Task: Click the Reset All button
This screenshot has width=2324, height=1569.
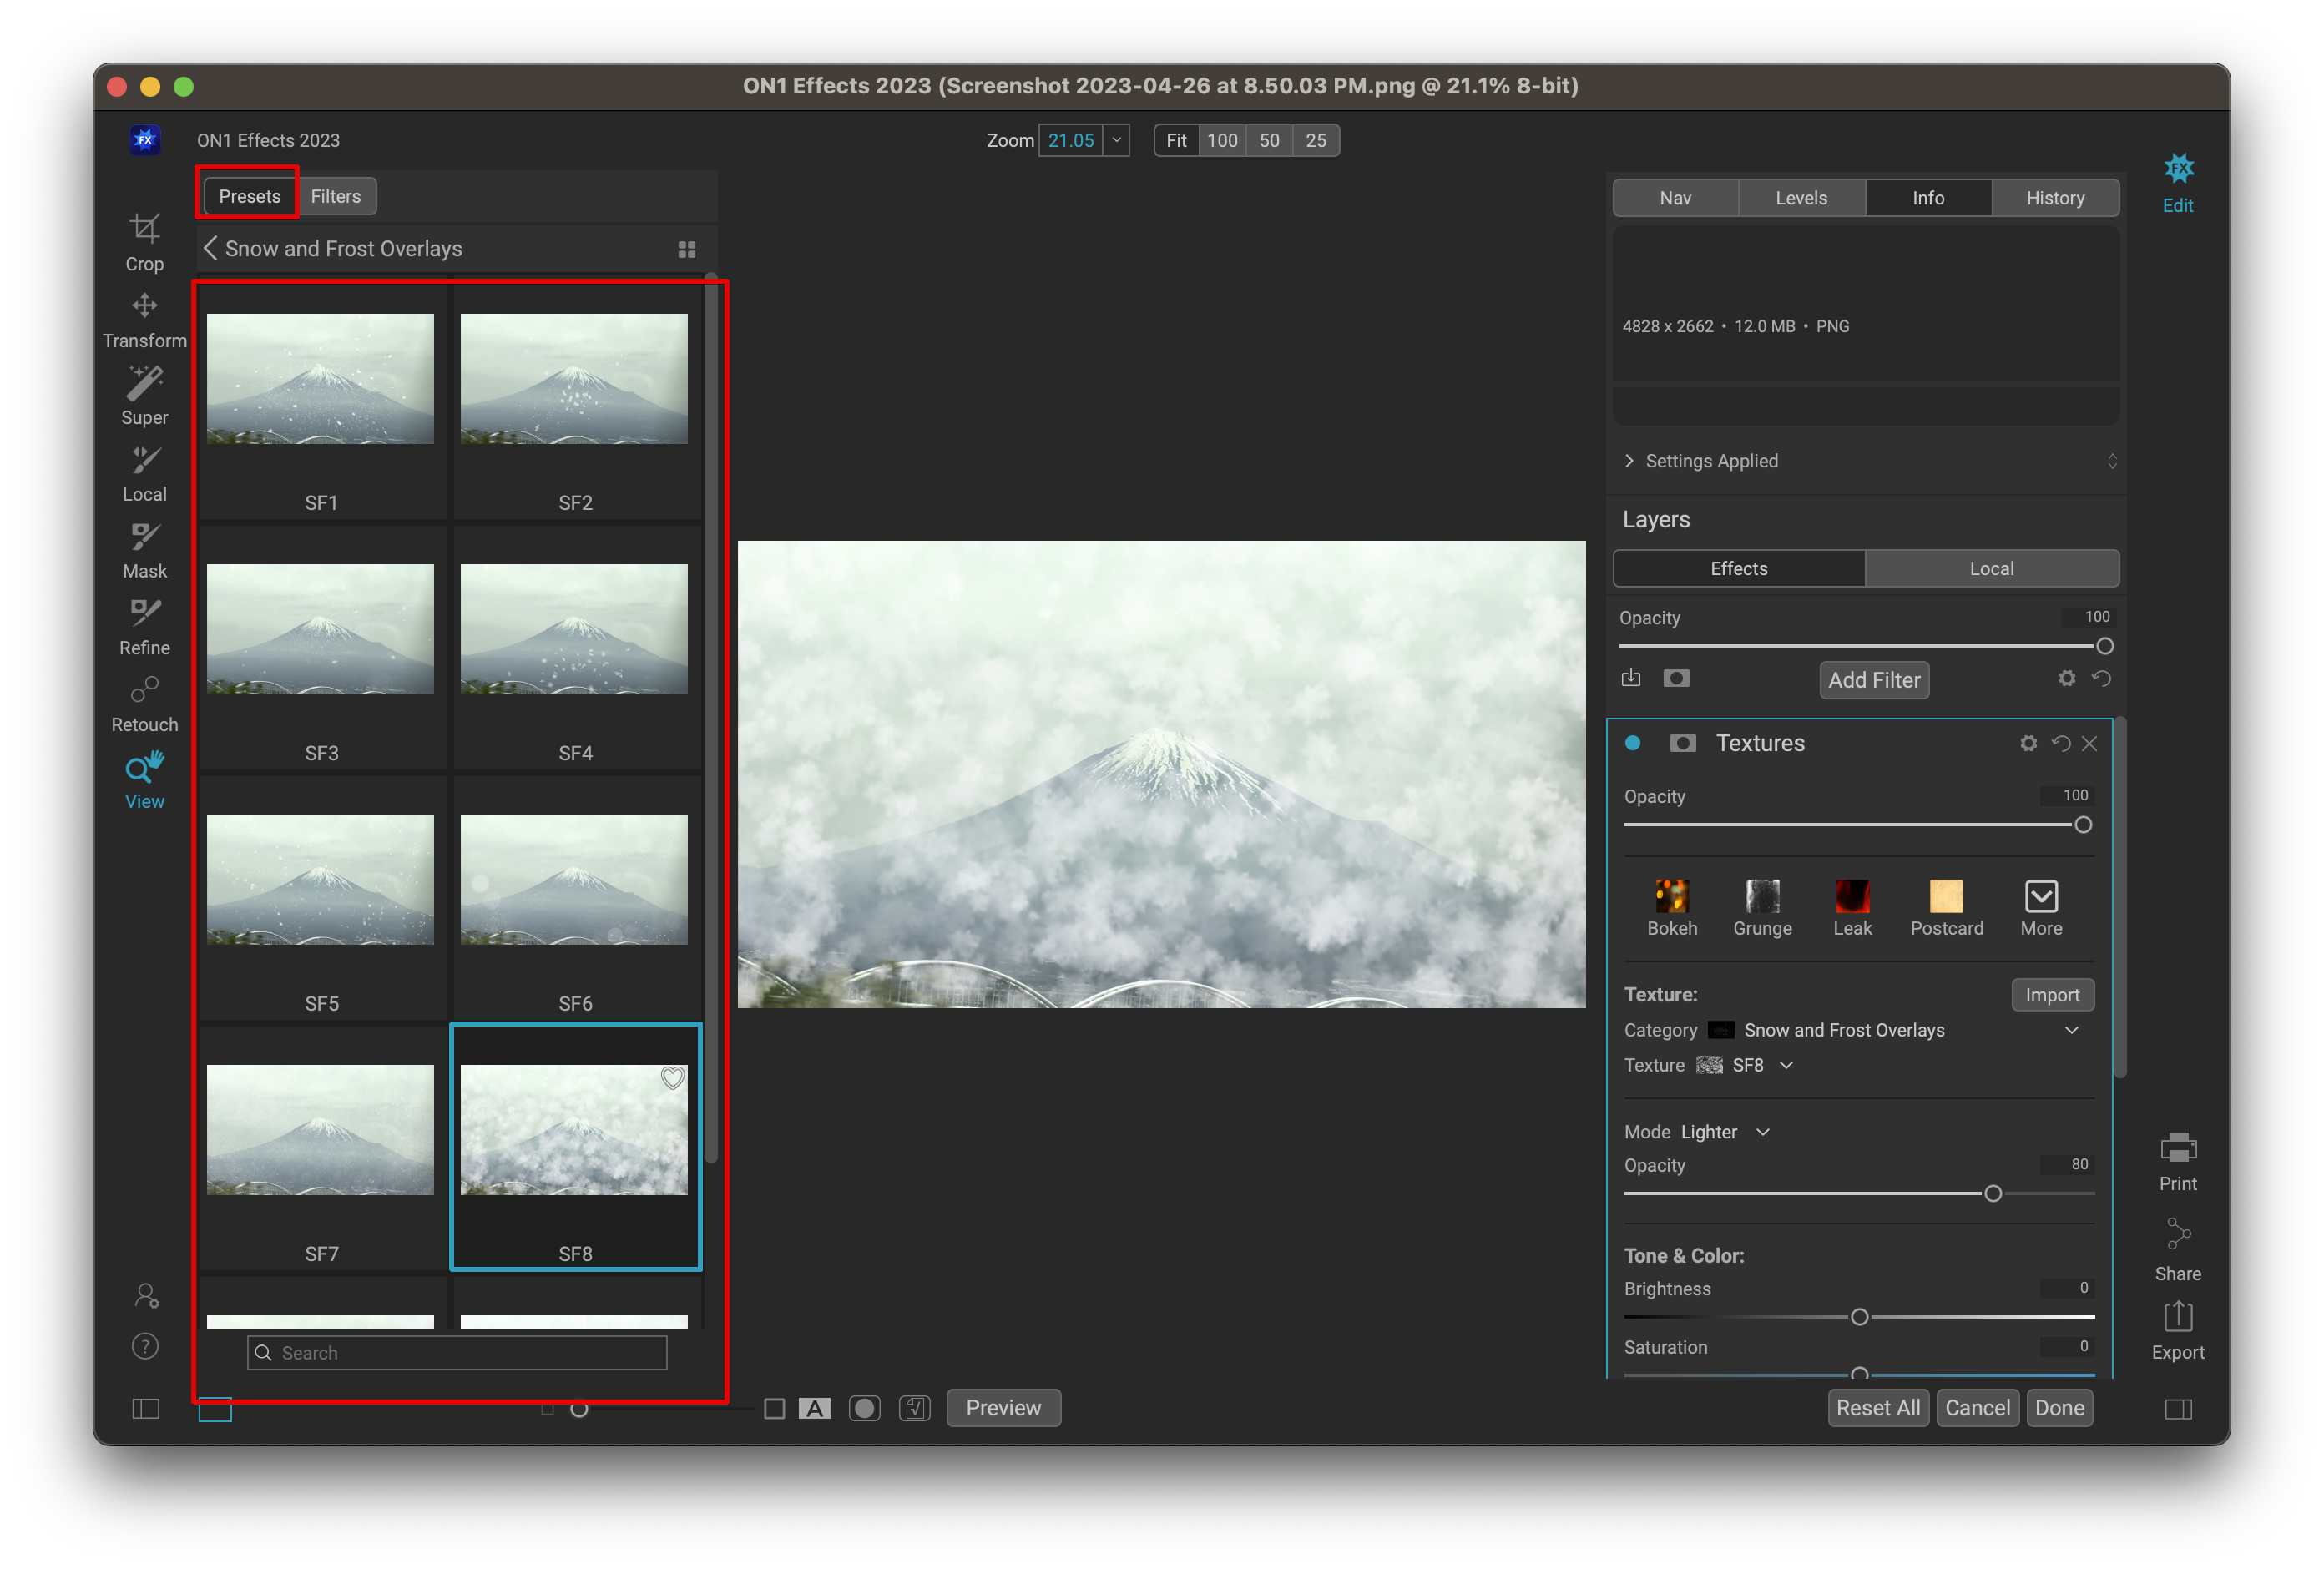Action: click(x=1877, y=1408)
